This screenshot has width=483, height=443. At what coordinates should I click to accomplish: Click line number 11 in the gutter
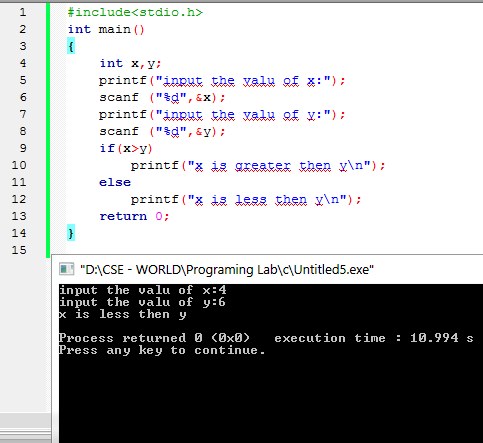tap(19, 182)
